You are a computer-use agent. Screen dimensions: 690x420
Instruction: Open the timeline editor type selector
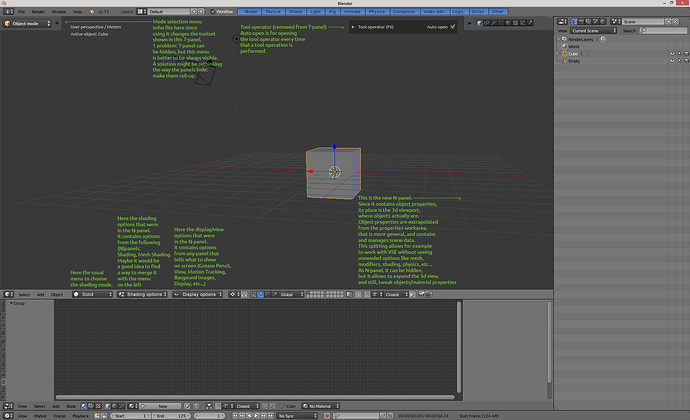tap(8, 416)
